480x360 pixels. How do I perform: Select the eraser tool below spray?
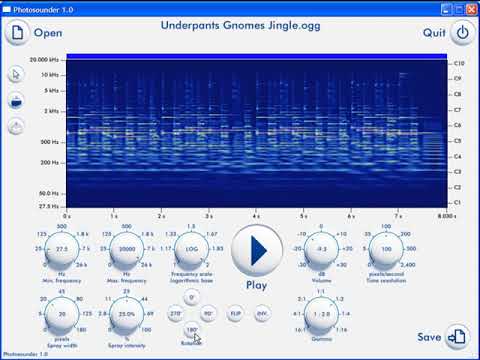pyautogui.click(x=16, y=127)
